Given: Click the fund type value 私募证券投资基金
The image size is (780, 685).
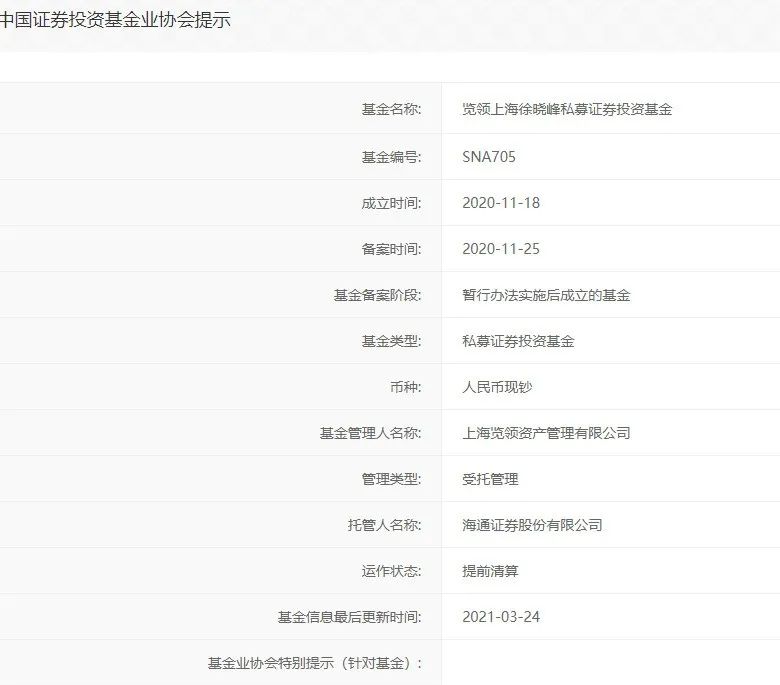Looking at the screenshot, I should (518, 341).
